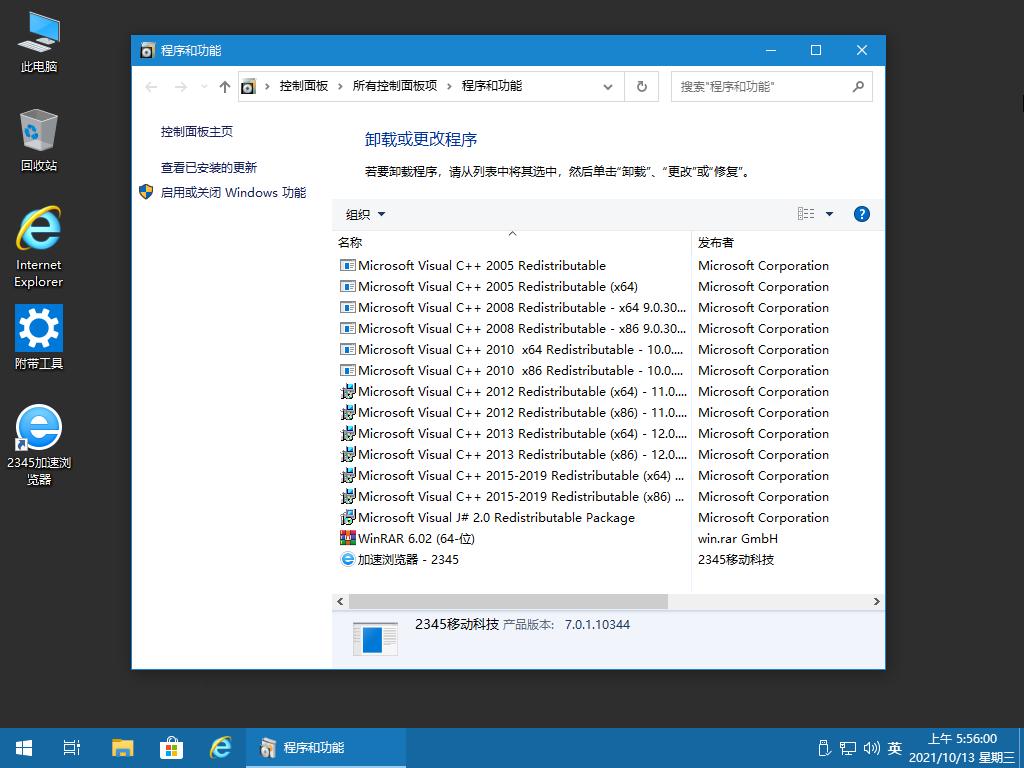Select WinRAR 6.02 (64-位) entry text
1024x768 pixels.
coord(416,539)
